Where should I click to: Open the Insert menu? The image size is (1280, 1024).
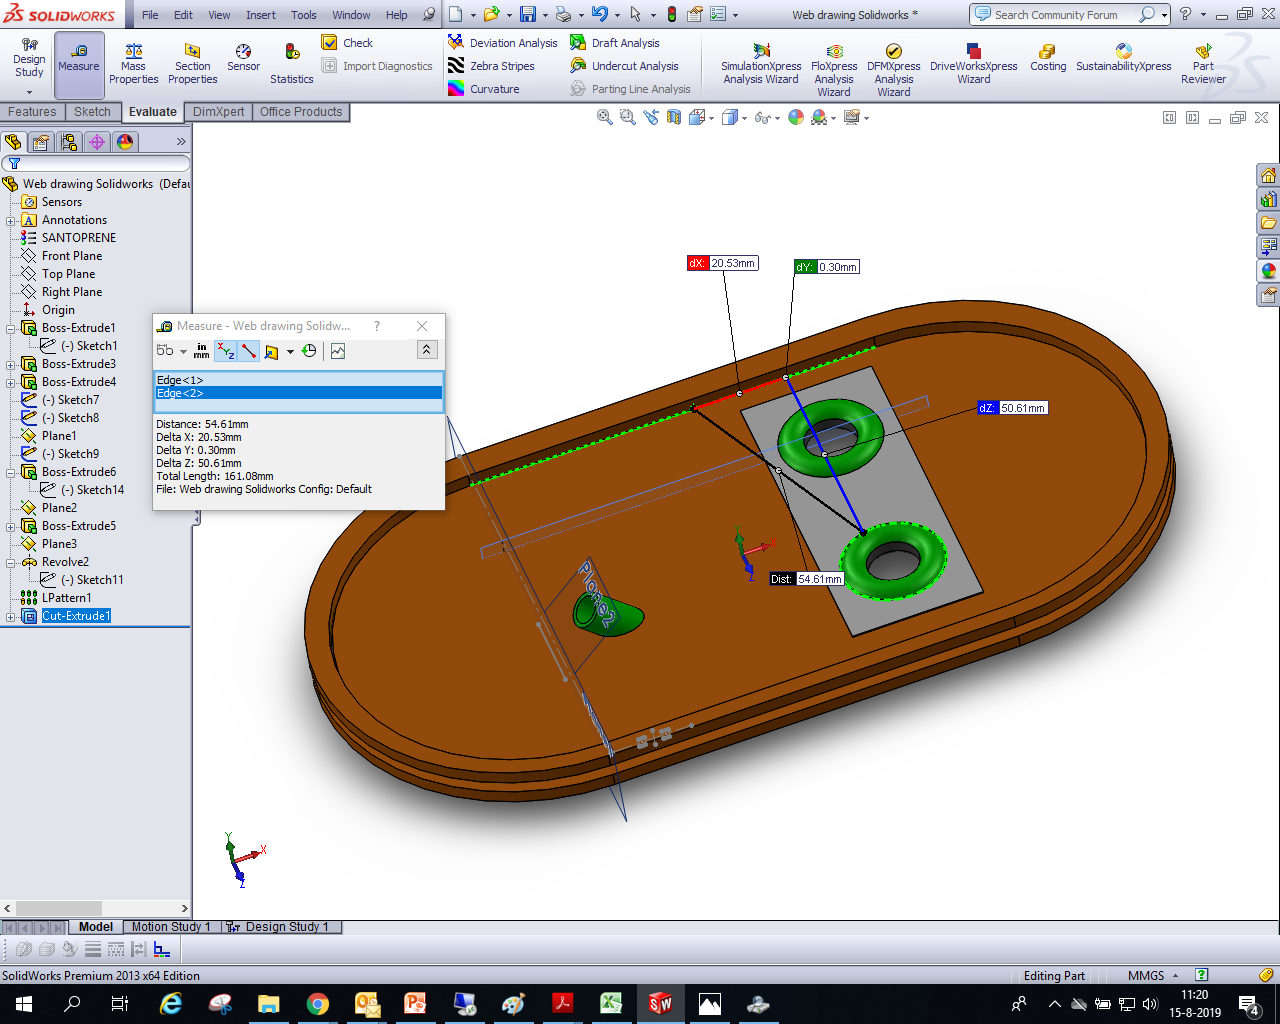[261, 15]
